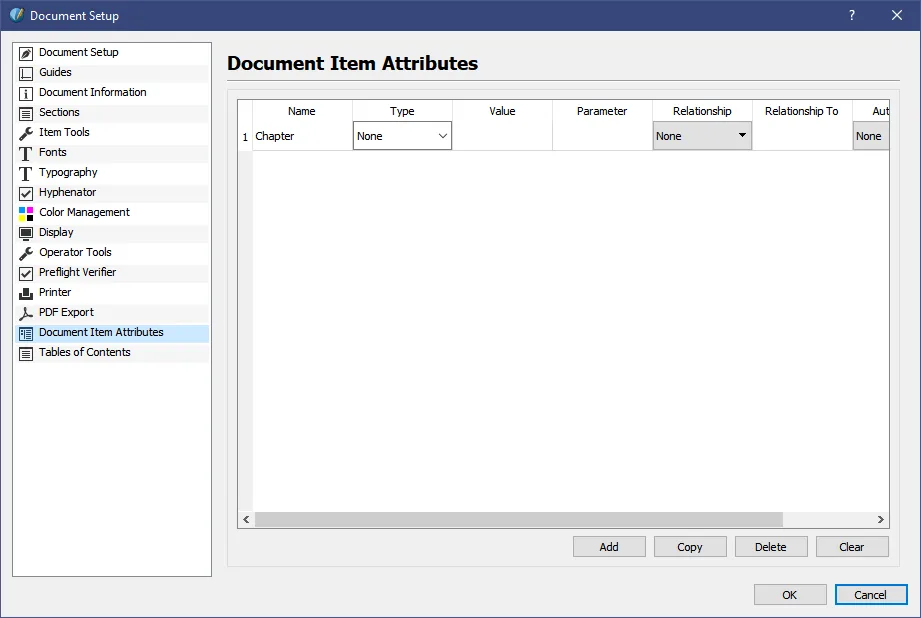Click the Relationship To column header
Image resolution: width=921 pixels, height=618 pixels.
[802, 111]
